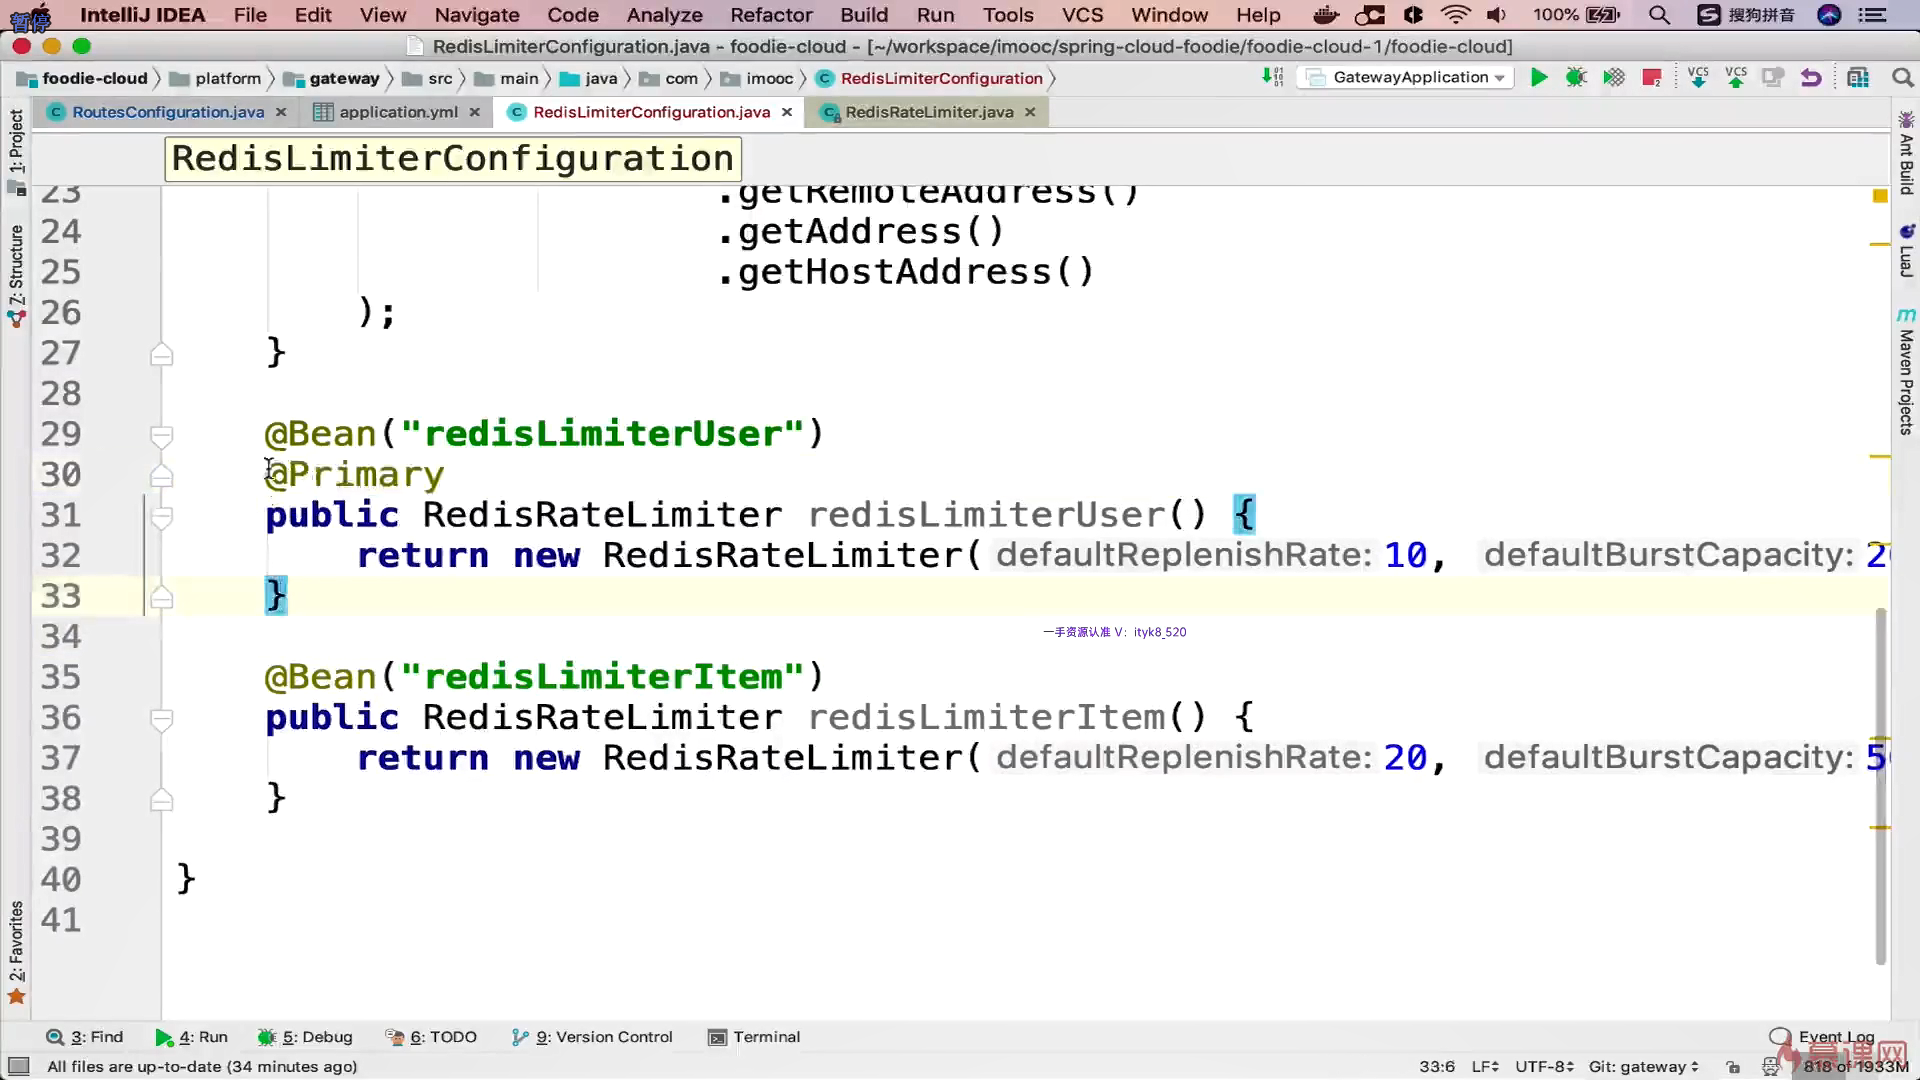Viewport: 1920px width, 1080px height.
Task: Open the Refactor menu
Action: point(770,15)
